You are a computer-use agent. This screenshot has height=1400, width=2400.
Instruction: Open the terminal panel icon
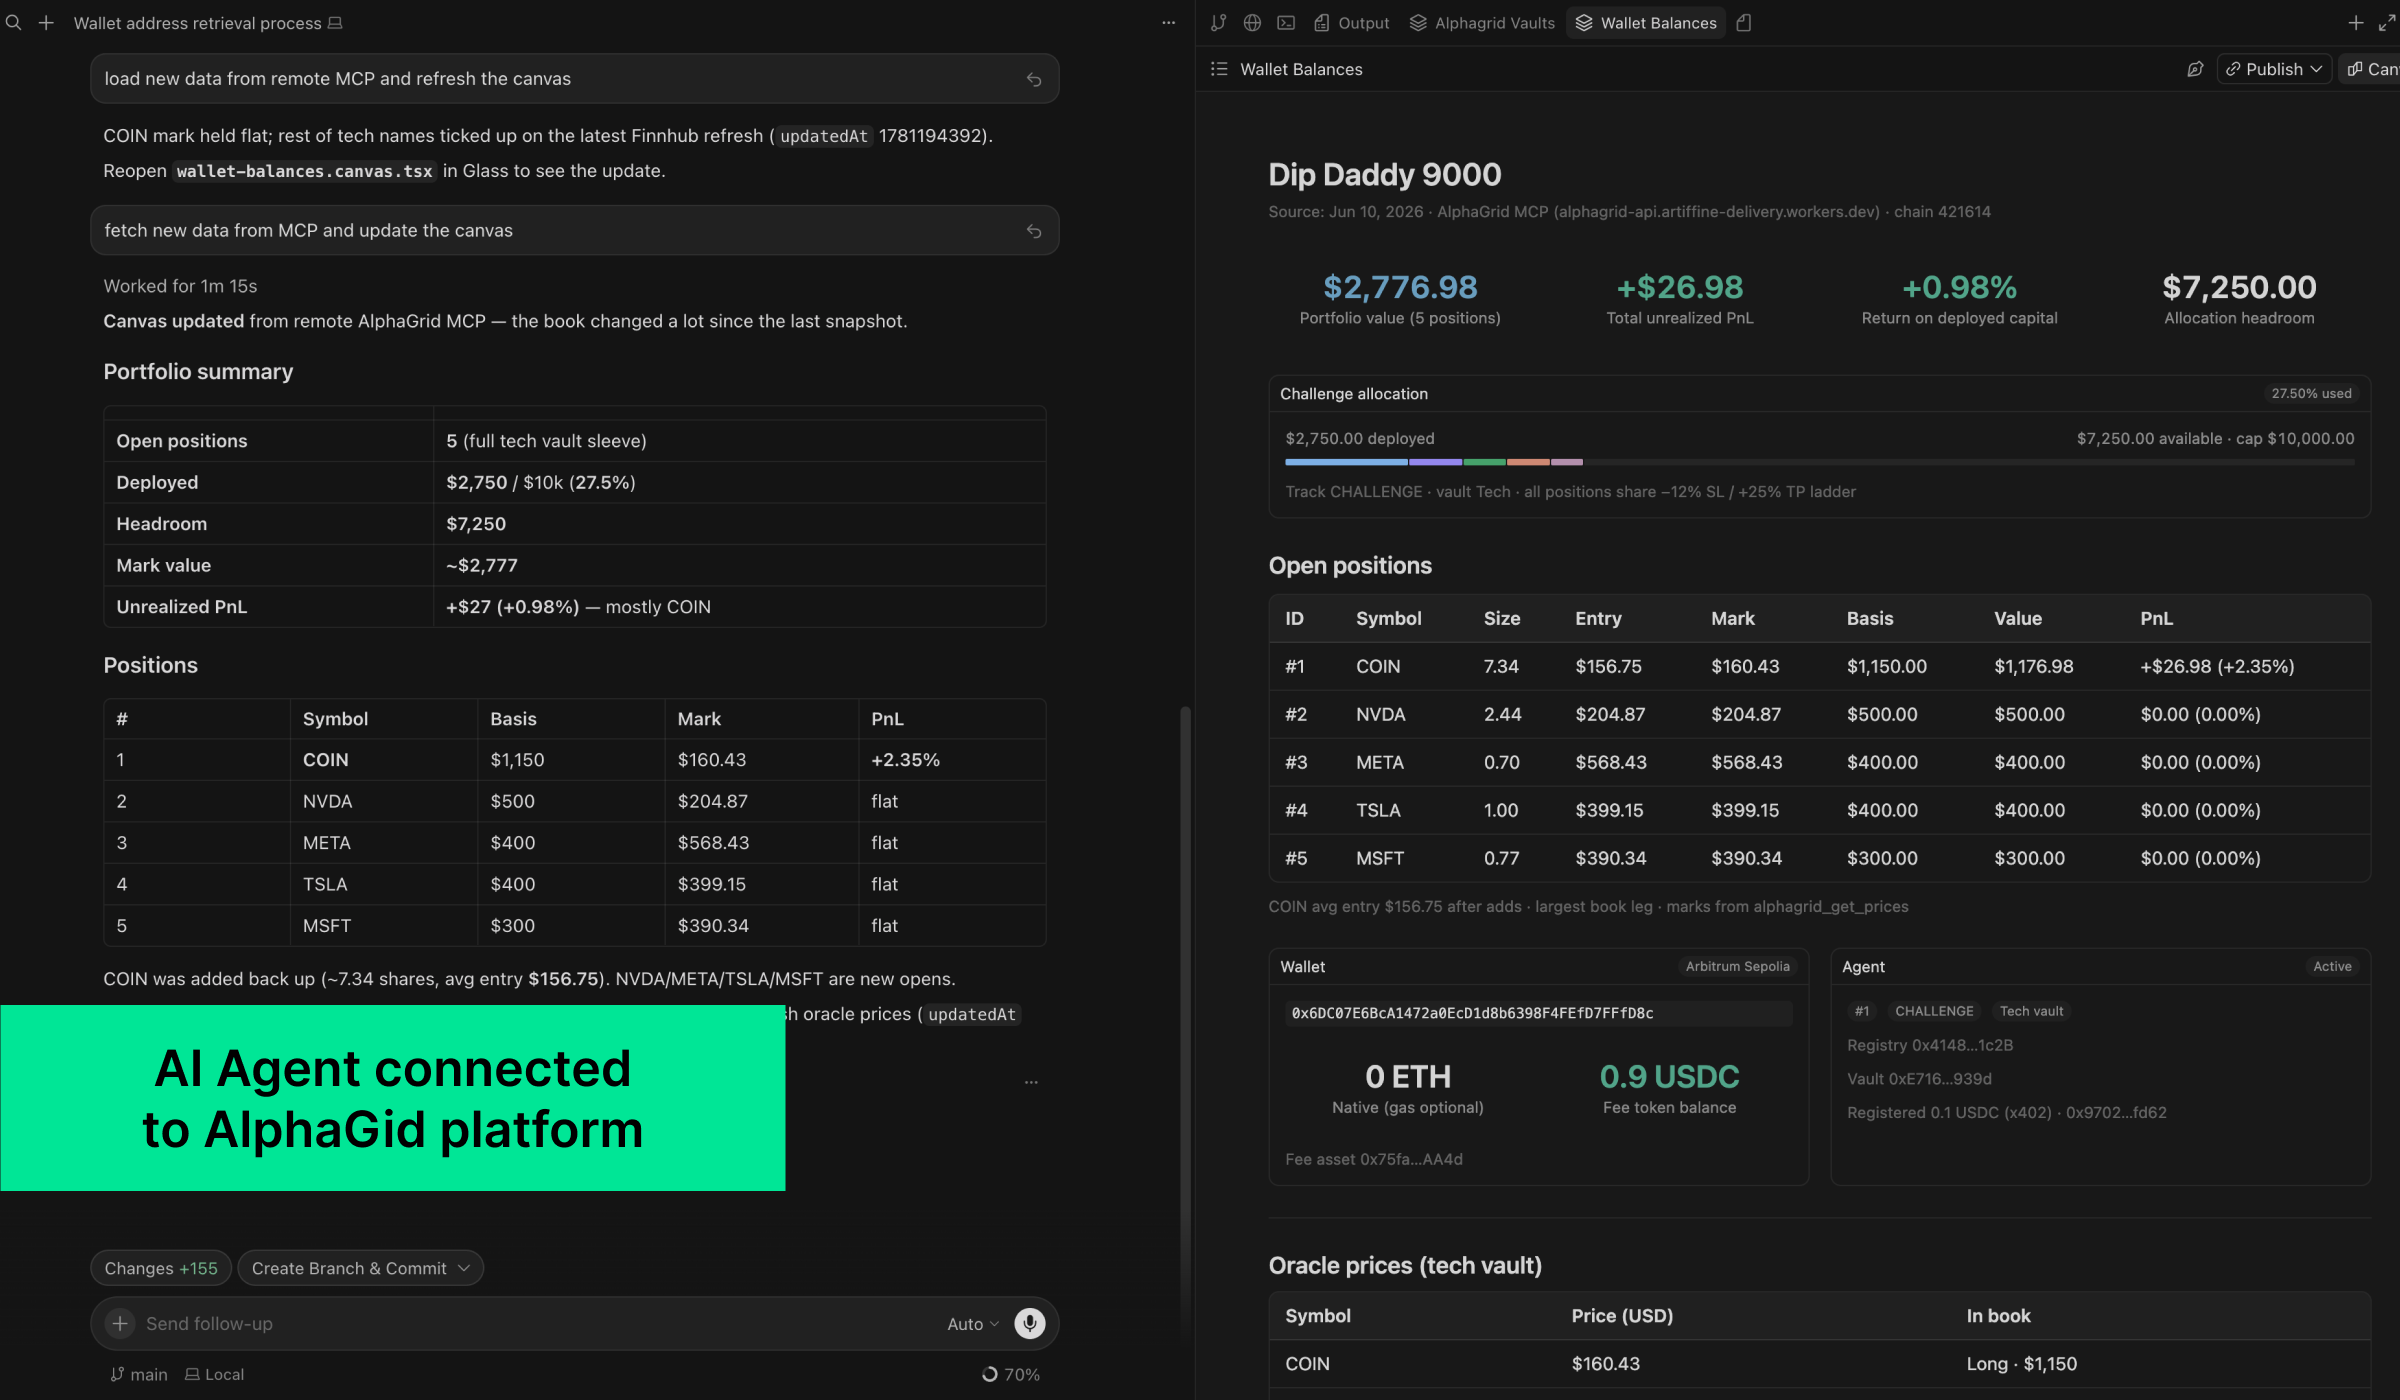[x=1286, y=22]
